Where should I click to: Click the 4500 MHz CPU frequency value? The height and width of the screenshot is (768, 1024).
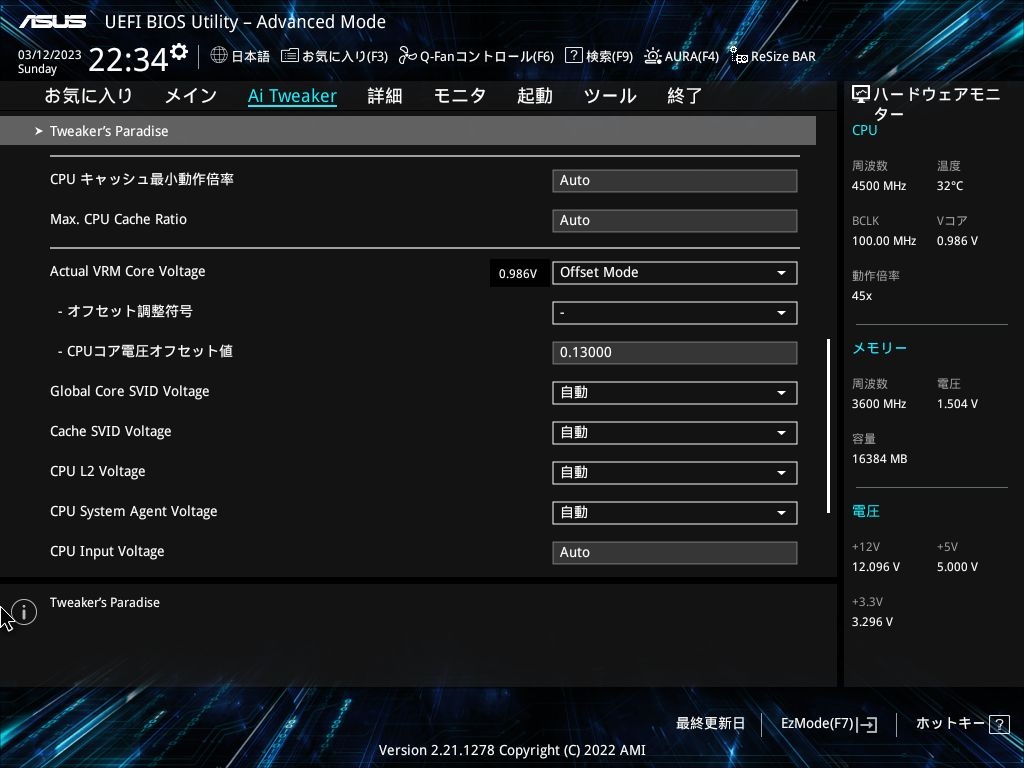(x=879, y=186)
